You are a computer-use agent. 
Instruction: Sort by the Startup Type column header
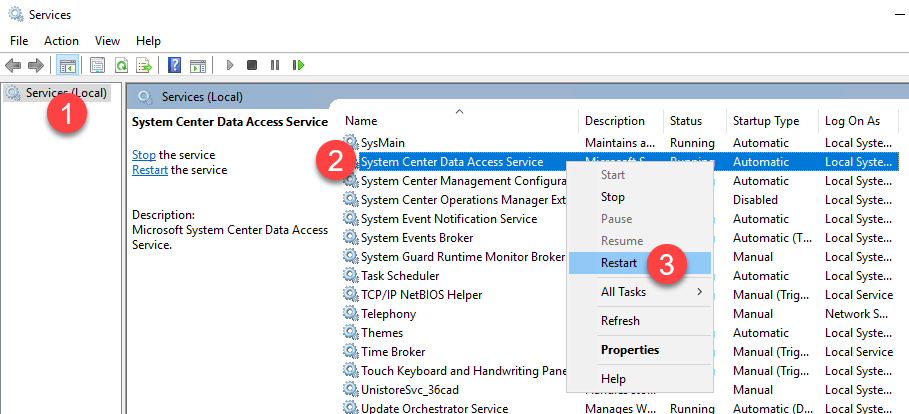pyautogui.click(x=772, y=121)
